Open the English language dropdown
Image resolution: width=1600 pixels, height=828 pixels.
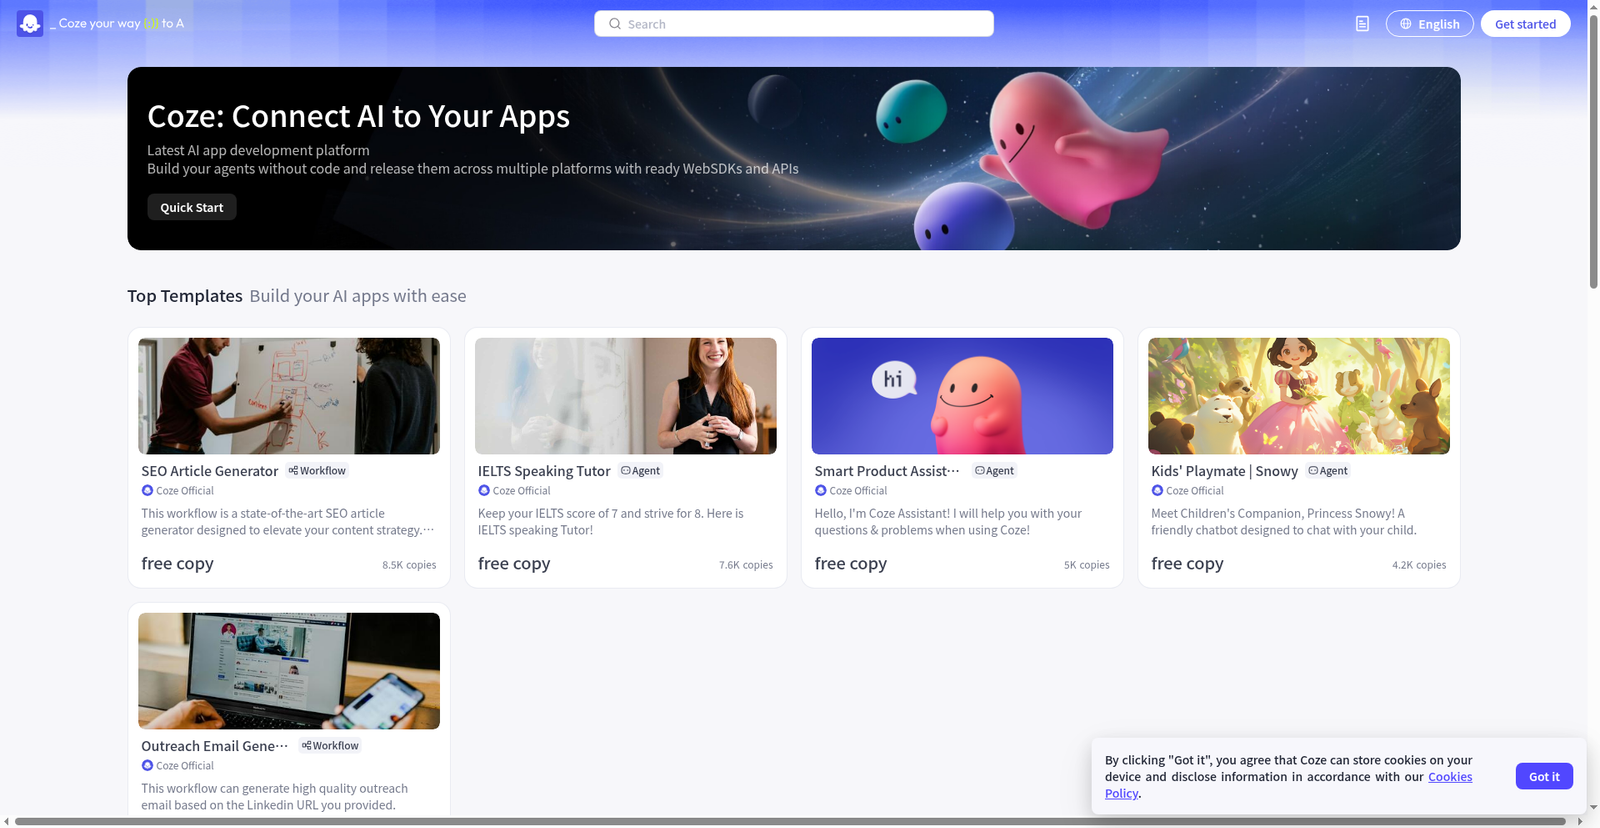coord(1429,24)
